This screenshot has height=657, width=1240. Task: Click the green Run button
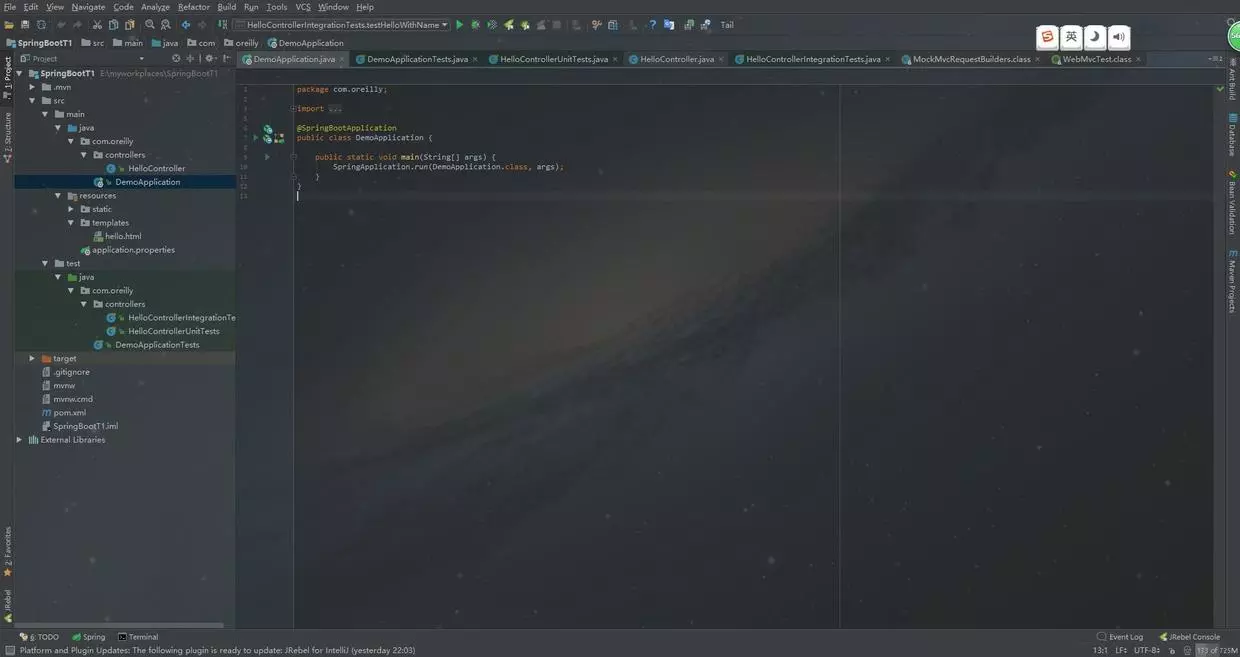coord(460,25)
